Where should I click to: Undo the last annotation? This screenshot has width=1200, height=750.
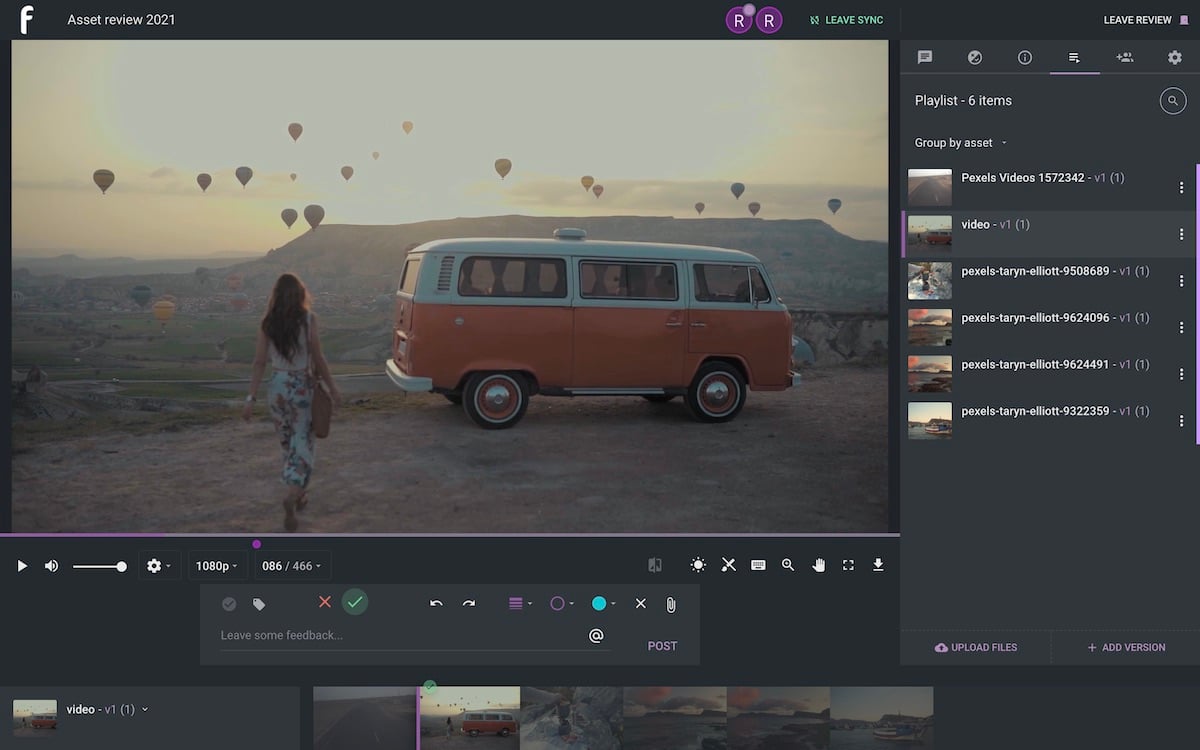(x=436, y=604)
